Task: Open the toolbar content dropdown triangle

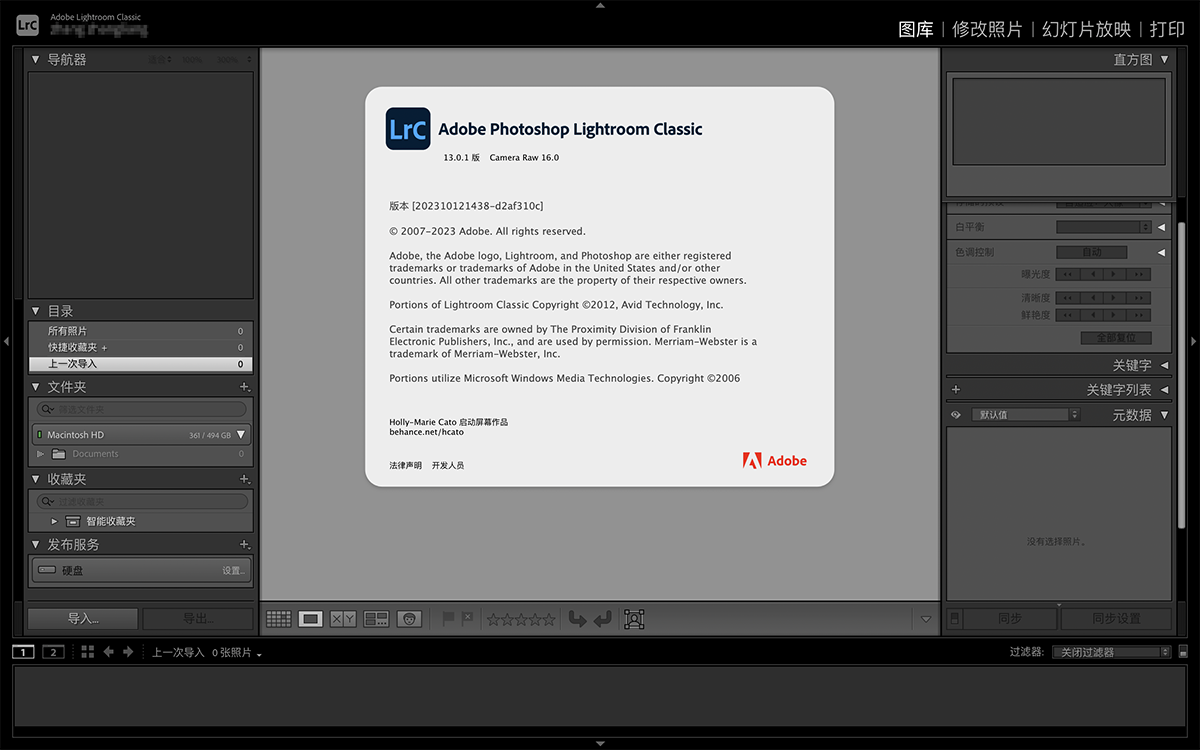Action: (926, 619)
